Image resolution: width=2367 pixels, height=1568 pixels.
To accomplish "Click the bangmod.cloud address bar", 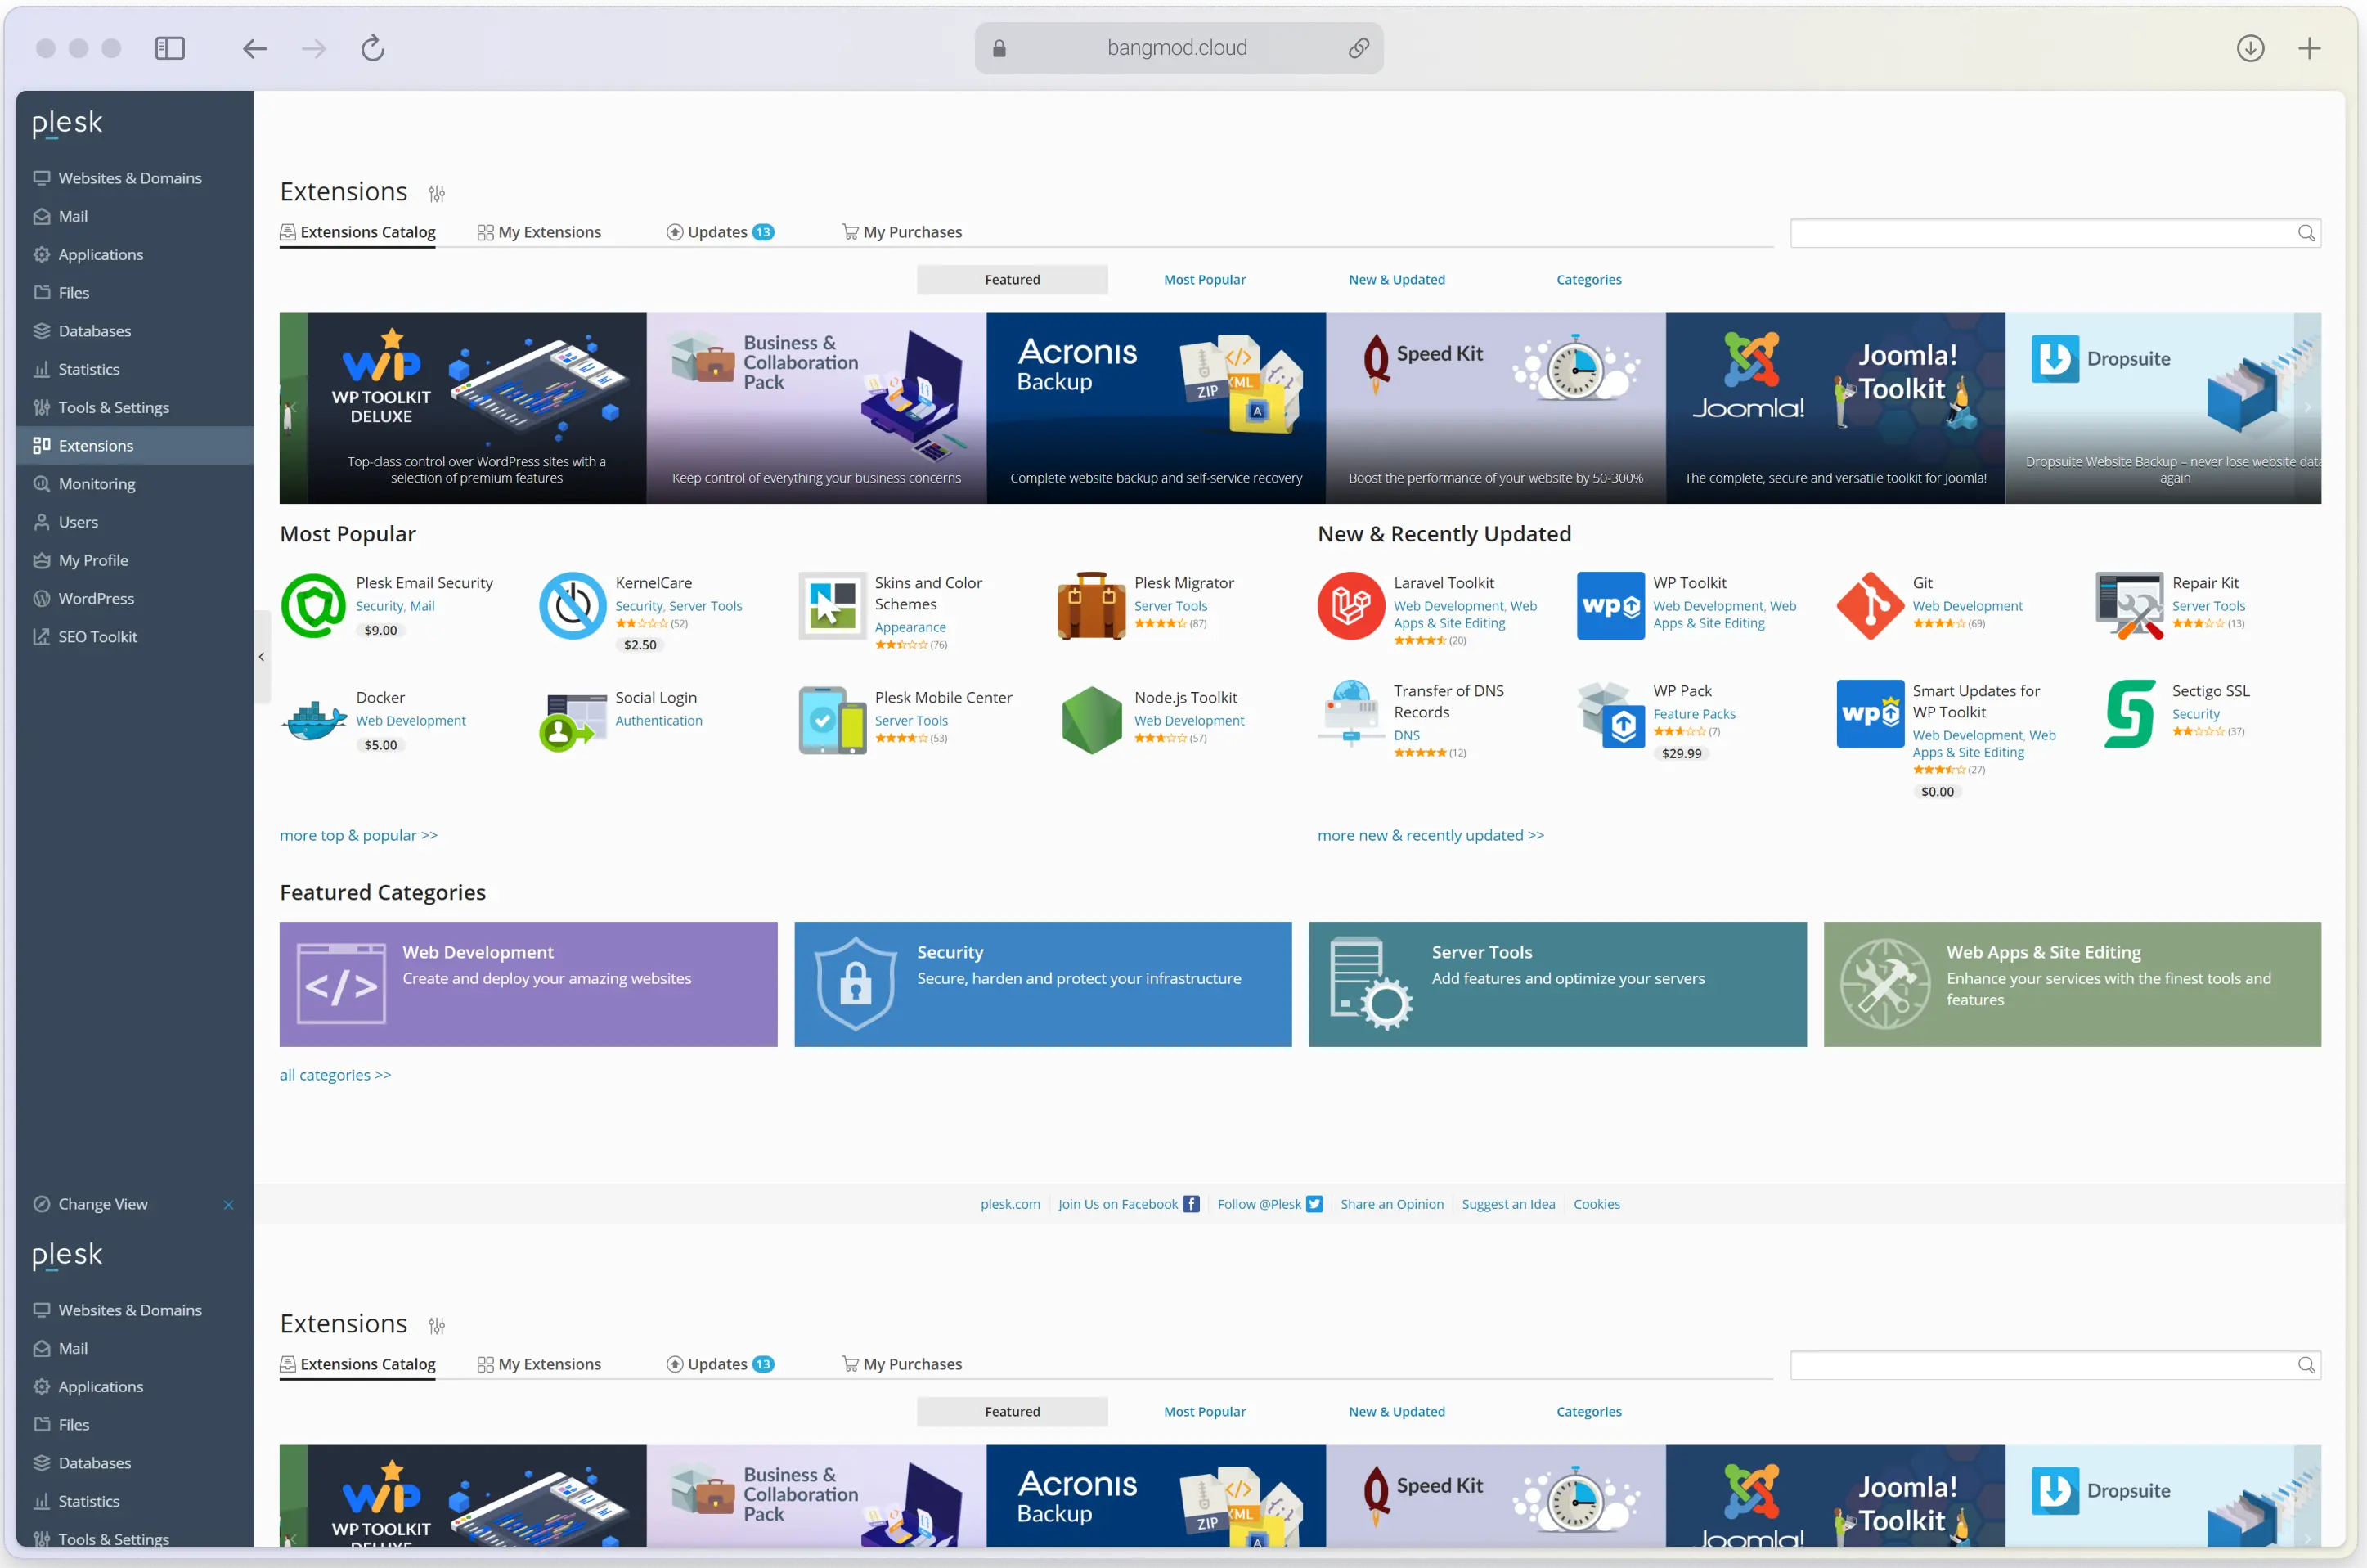I will pos(1178,48).
